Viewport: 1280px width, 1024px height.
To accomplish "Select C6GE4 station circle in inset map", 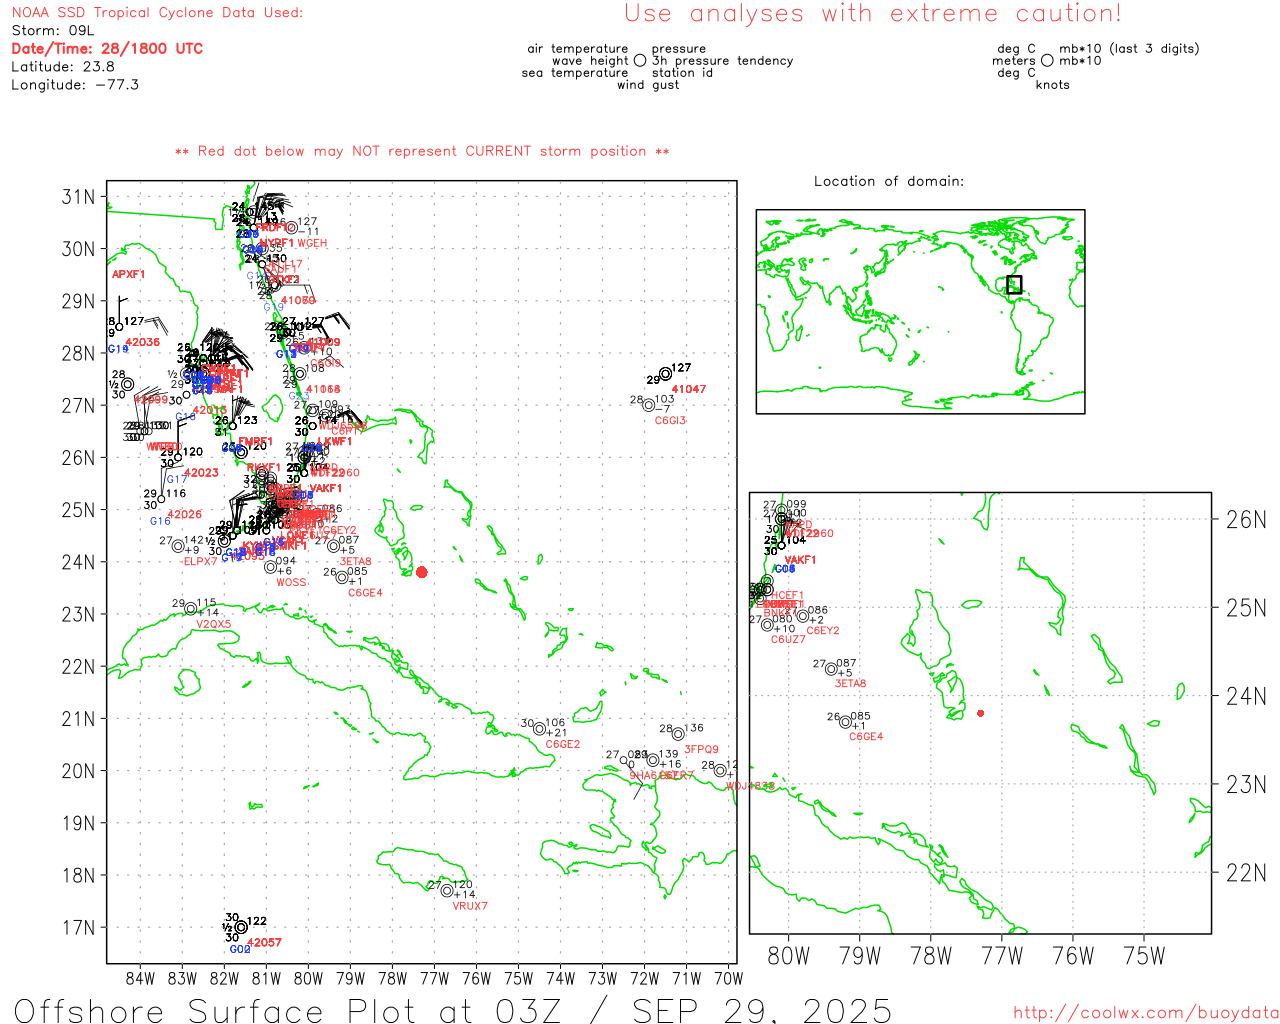I will tap(846, 721).
